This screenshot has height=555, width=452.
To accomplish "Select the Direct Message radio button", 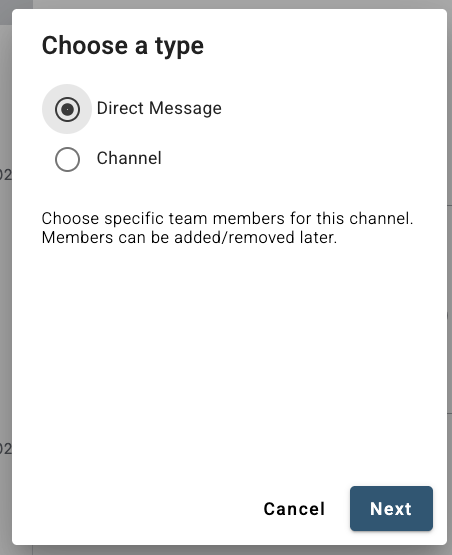I will click(67, 109).
